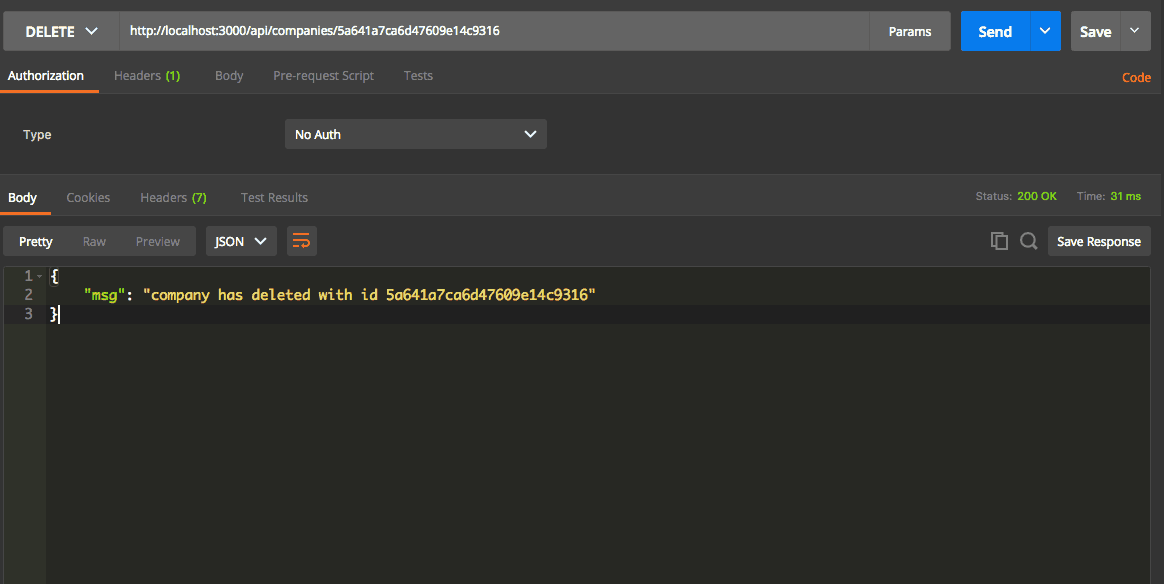Click line number 2 in the gutter

pyautogui.click(x=28, y=295)
